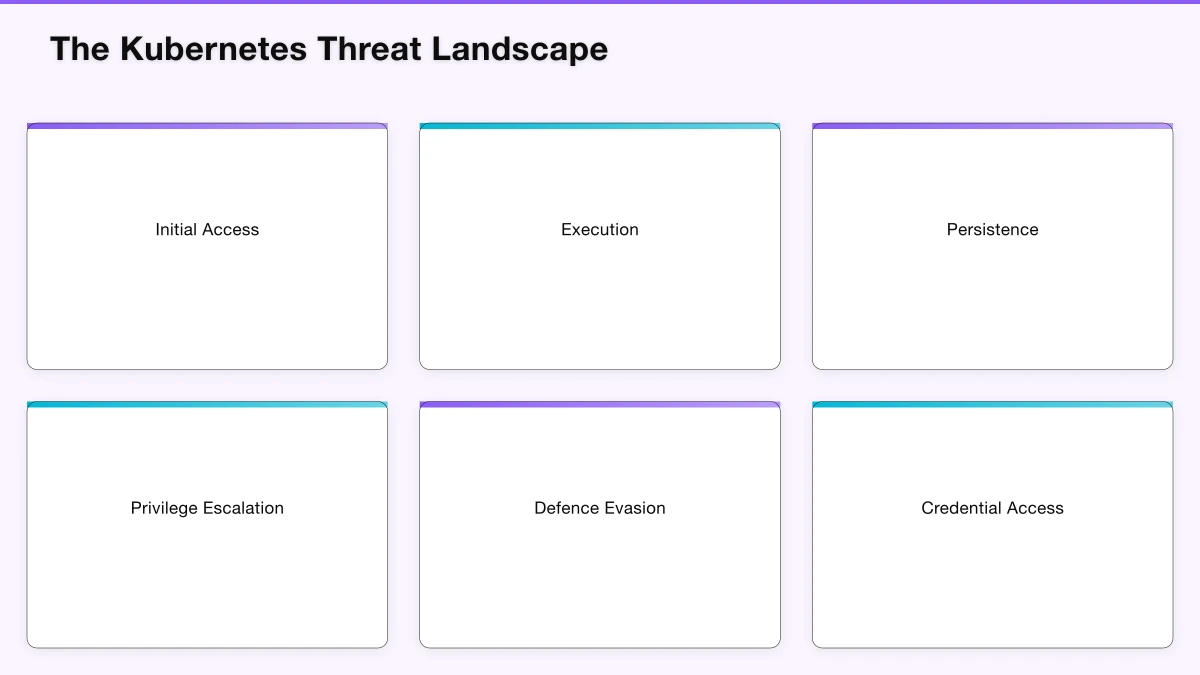
Task: Click the purple accent bar atop Persistence card
Action: coord(992,126)
